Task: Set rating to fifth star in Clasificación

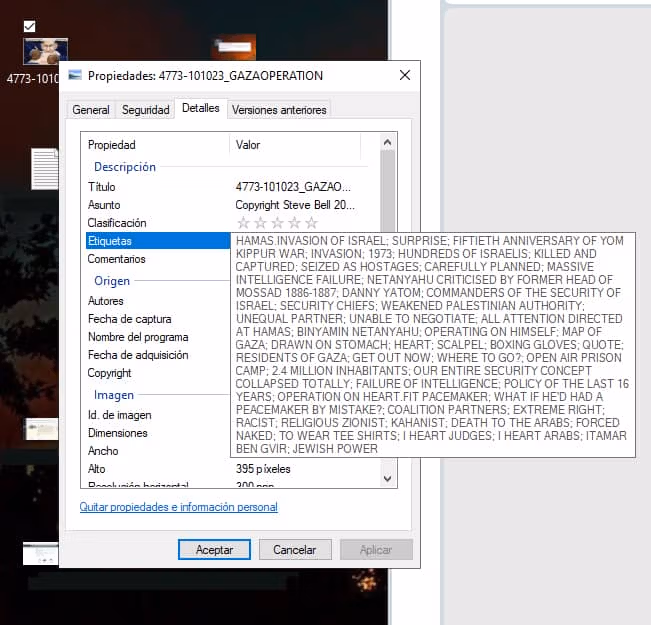Action: coord(311,223)
